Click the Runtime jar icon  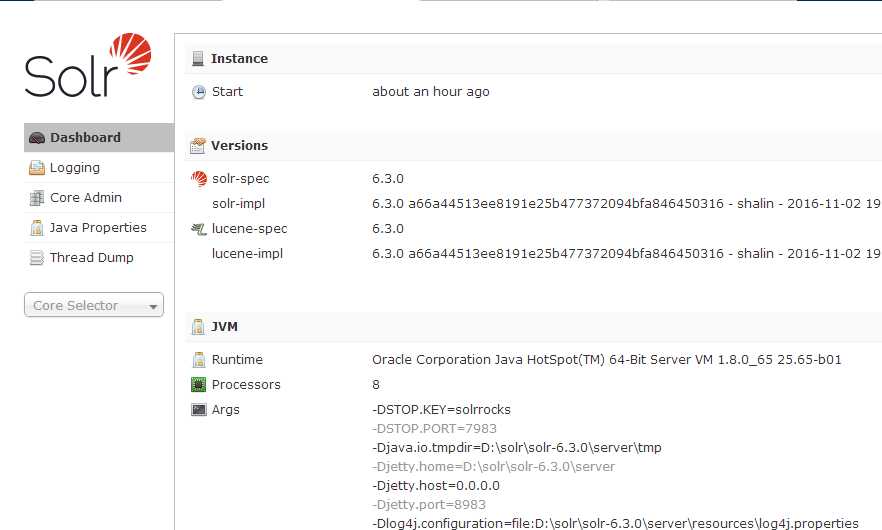click(x=199, y=360)
